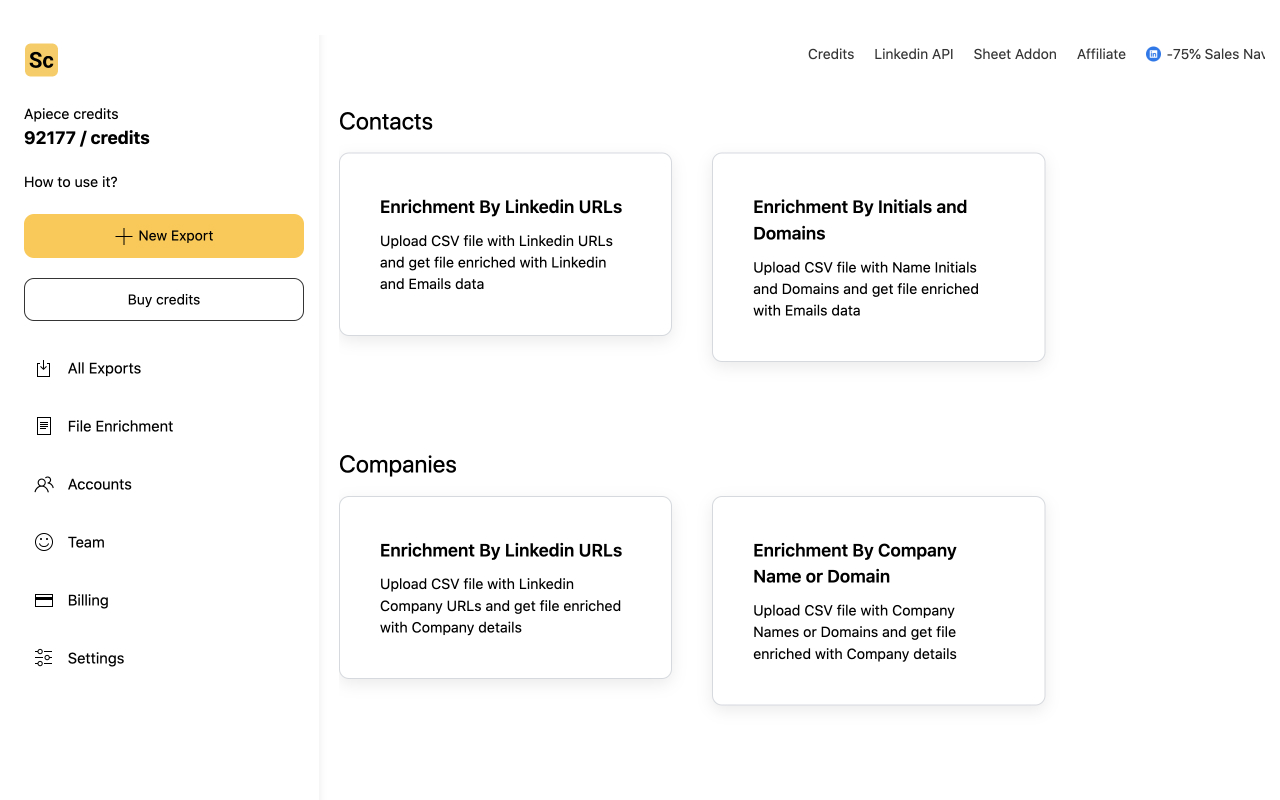Select the Team smiley icon
This screenshot has width=1280, height=800.
(x=43, y=542)
